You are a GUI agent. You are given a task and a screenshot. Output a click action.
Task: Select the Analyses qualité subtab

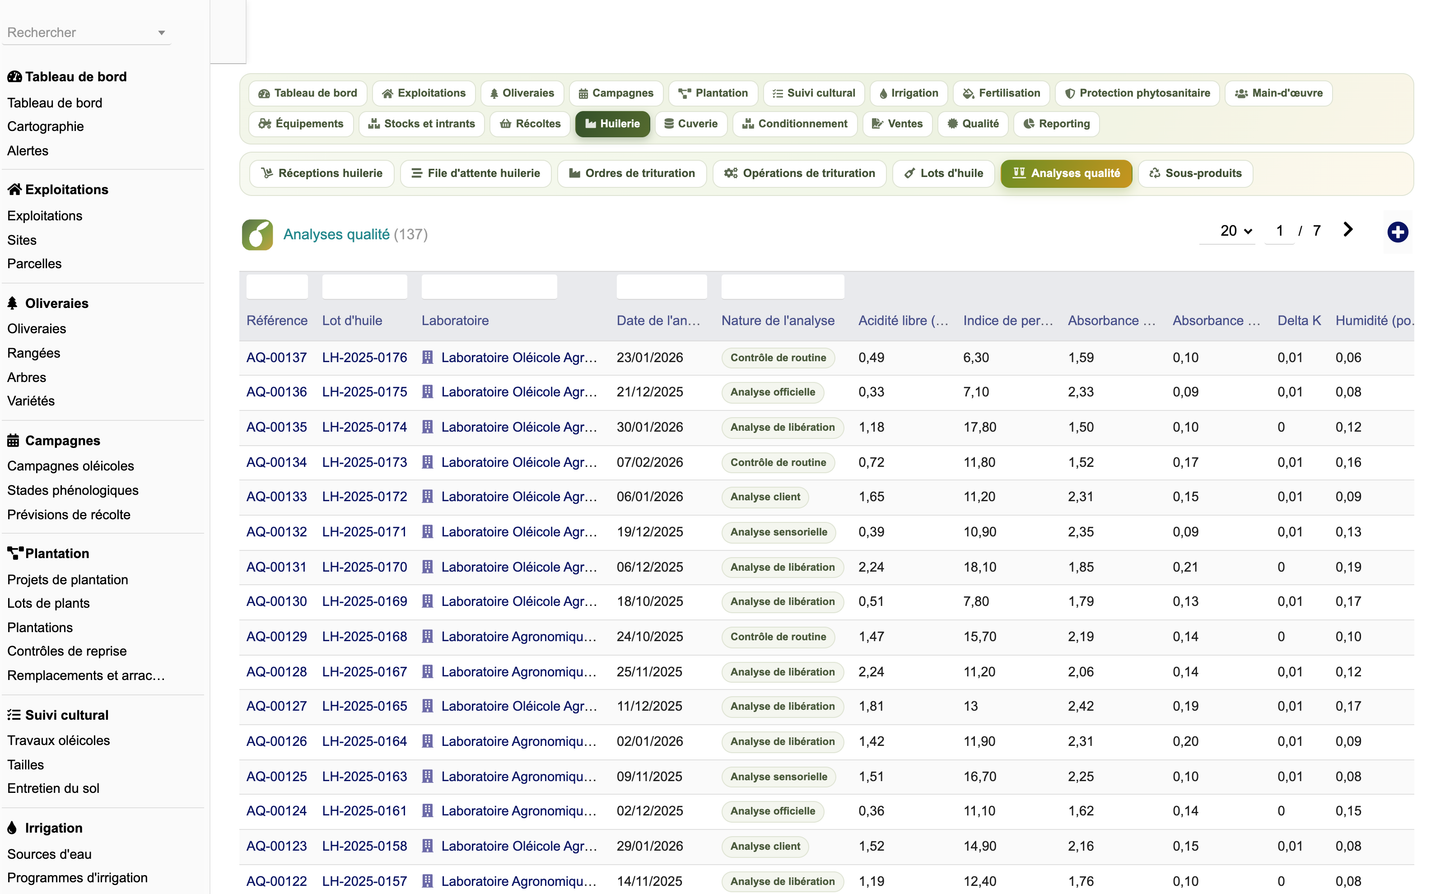[x=1066, y=173]
